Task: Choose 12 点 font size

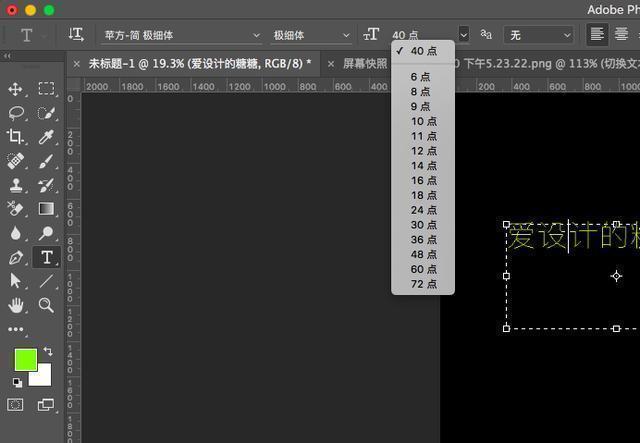Action: 423,151
